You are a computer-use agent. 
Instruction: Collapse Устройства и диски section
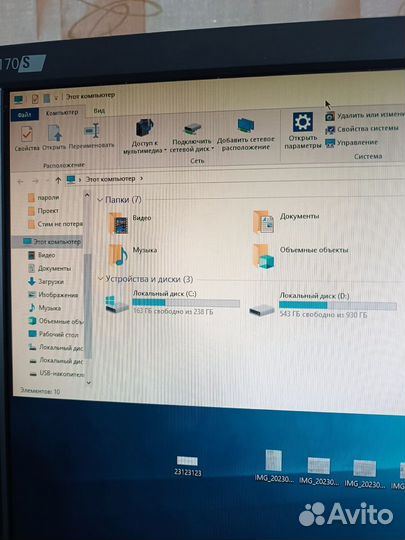tap(101, 278)
